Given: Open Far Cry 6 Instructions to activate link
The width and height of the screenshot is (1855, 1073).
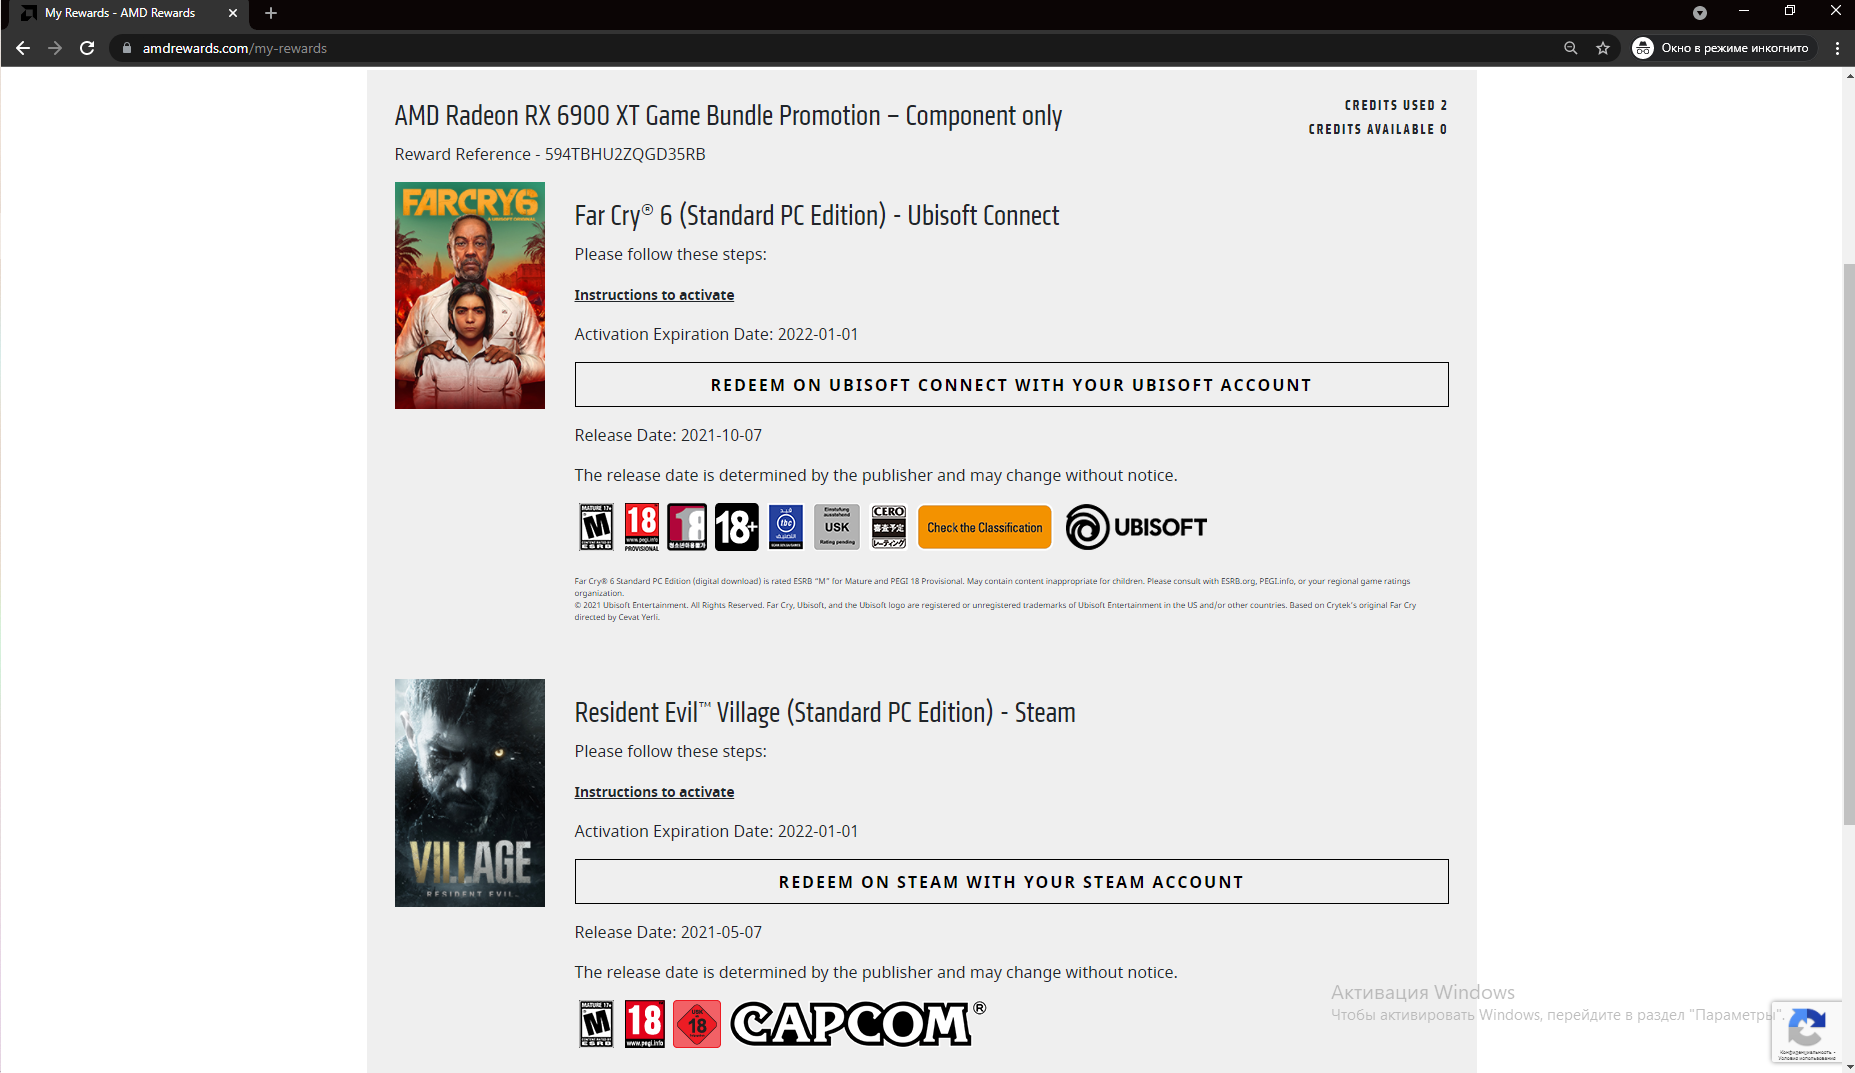Looking at the screenshot, I should [654, 295].
